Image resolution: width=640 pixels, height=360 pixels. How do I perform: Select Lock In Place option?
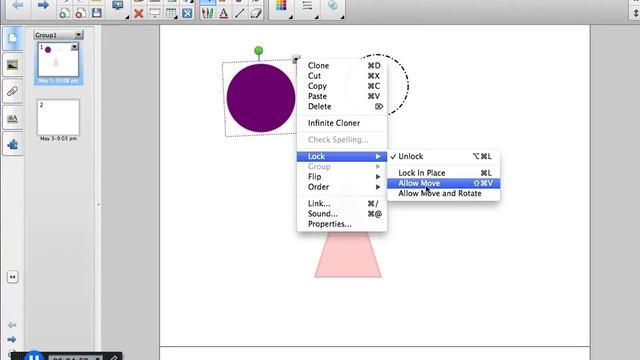coord(444,173)
